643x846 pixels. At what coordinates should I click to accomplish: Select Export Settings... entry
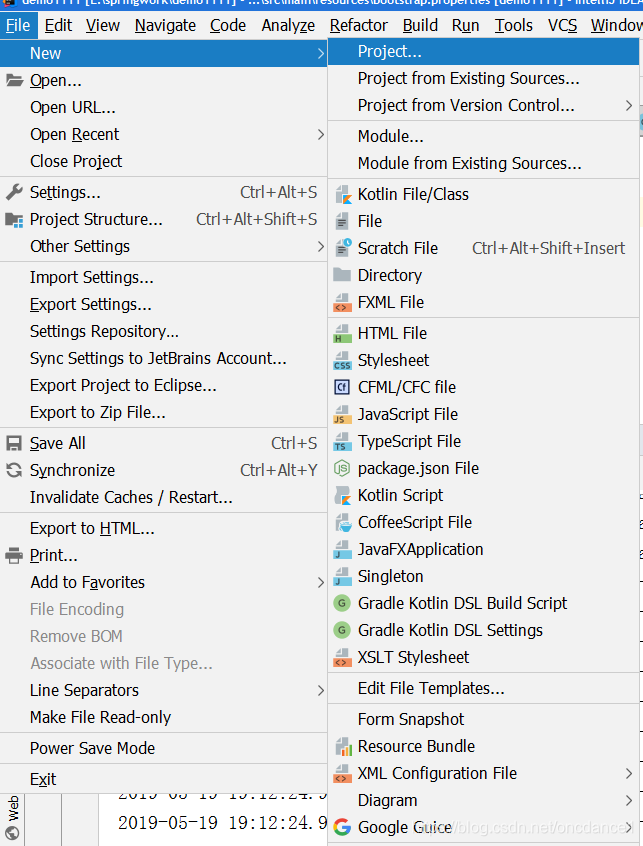(x=163, y=304)
